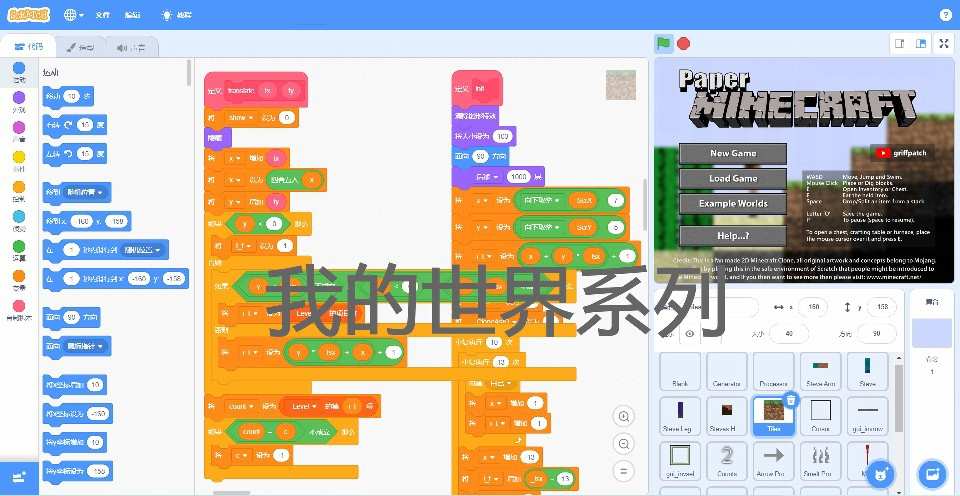The image size is (960, 496).
Task: Select the dark orange Variables category
Action: click(19, 280)
